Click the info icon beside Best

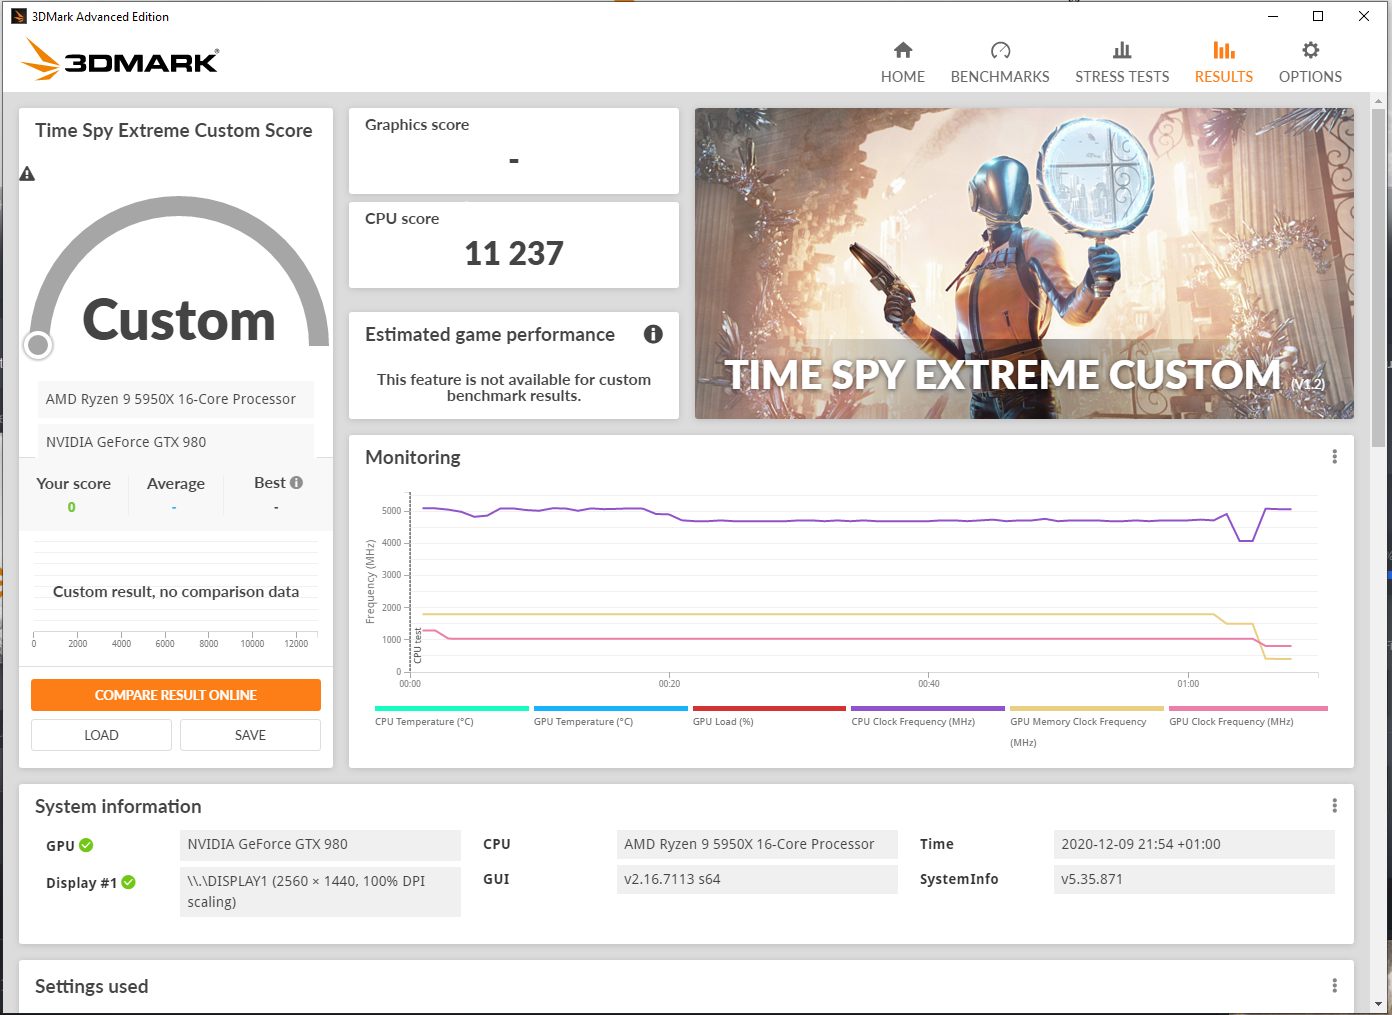click(296, 482)
